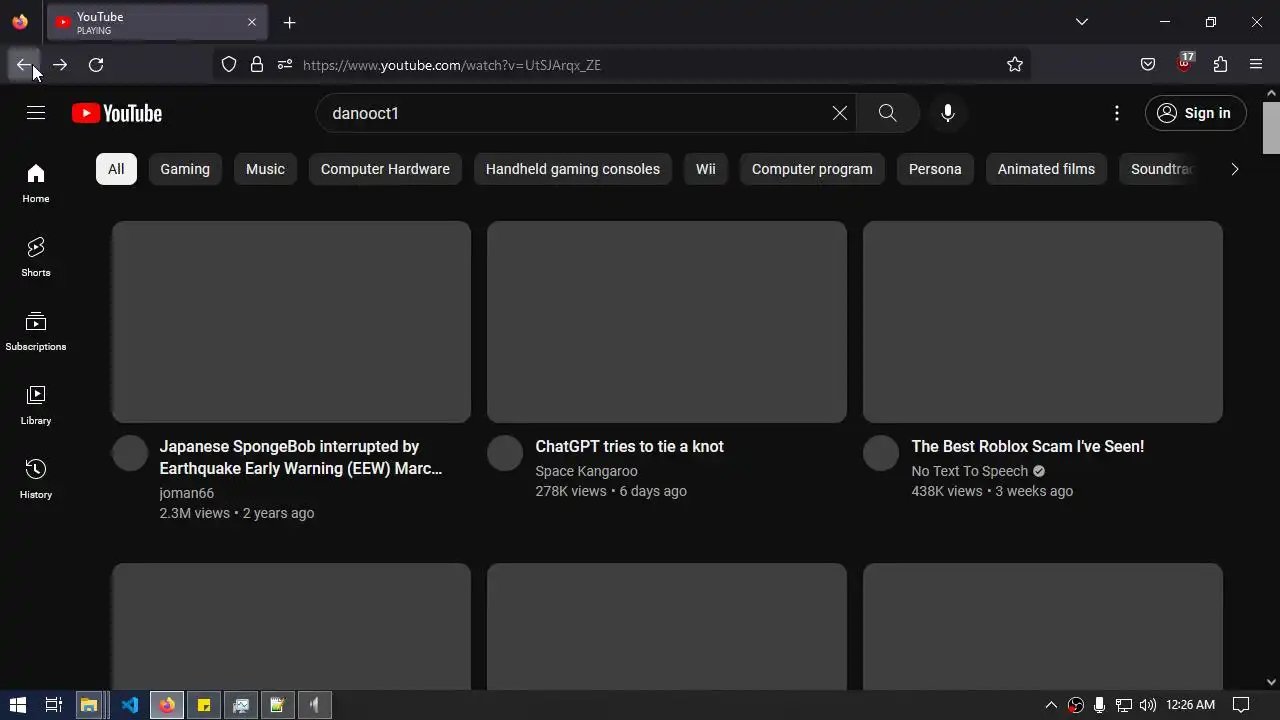Image resolution: width=1280 pixels, height=720 pixels.
Task: Open File Explorer from the taskbar
Action: [x=89, y=705]
